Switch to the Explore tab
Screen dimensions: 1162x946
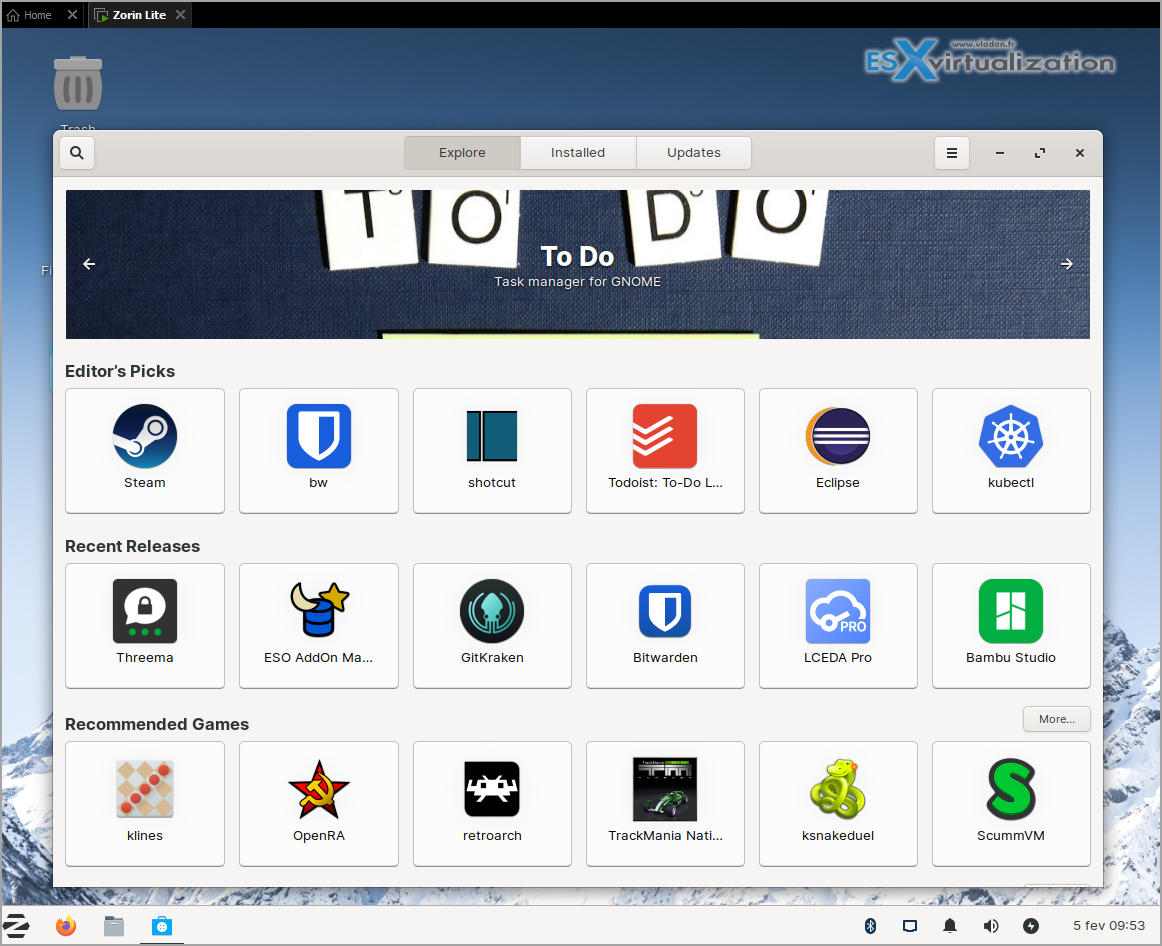tap(462, 153)
